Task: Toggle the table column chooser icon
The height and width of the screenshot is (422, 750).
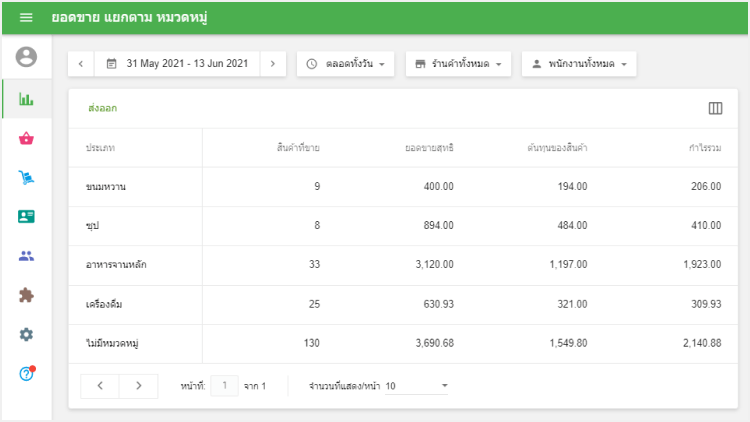Action: 715,108
